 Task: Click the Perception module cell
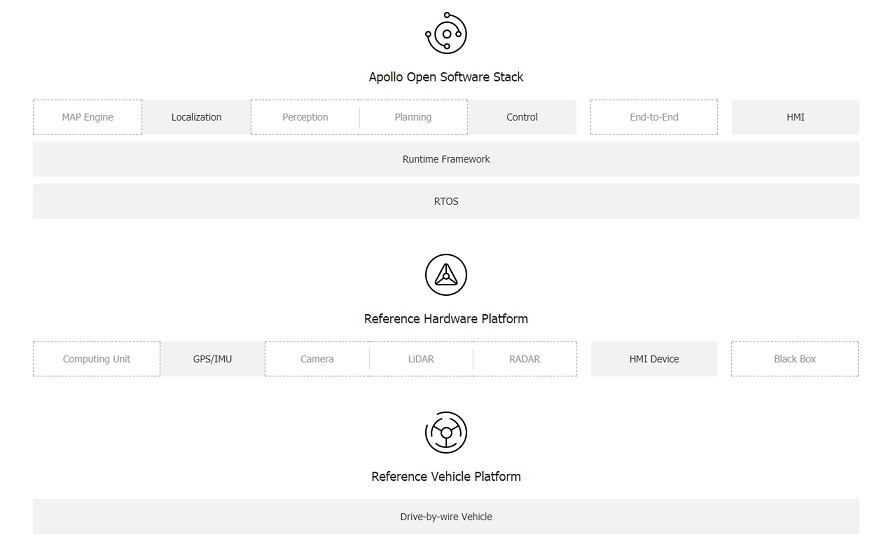[x=305, y=117]
